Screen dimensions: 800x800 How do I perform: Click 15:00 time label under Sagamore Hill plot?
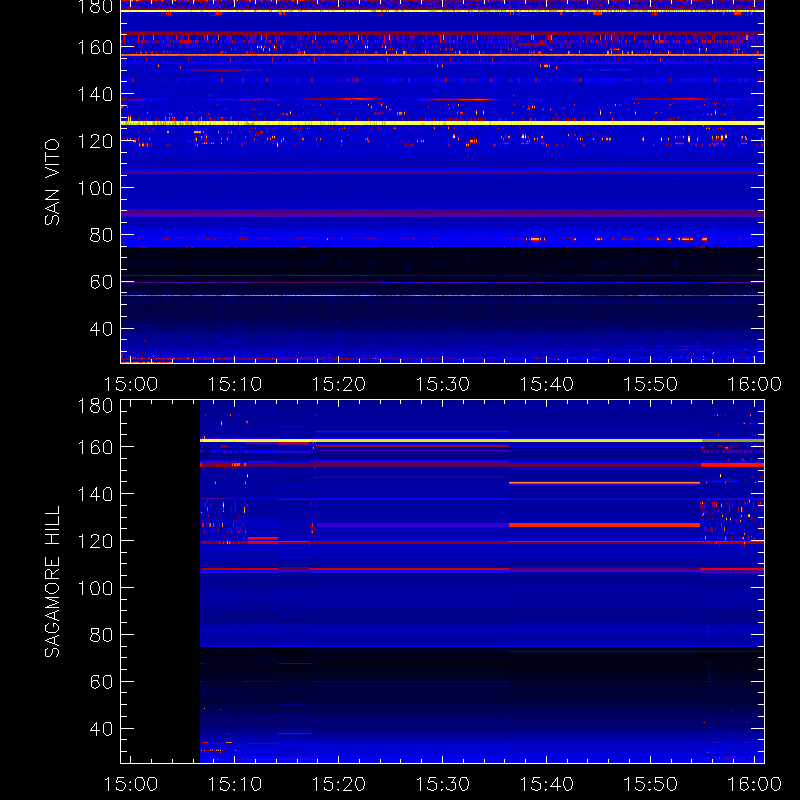[x=131, y=784]
